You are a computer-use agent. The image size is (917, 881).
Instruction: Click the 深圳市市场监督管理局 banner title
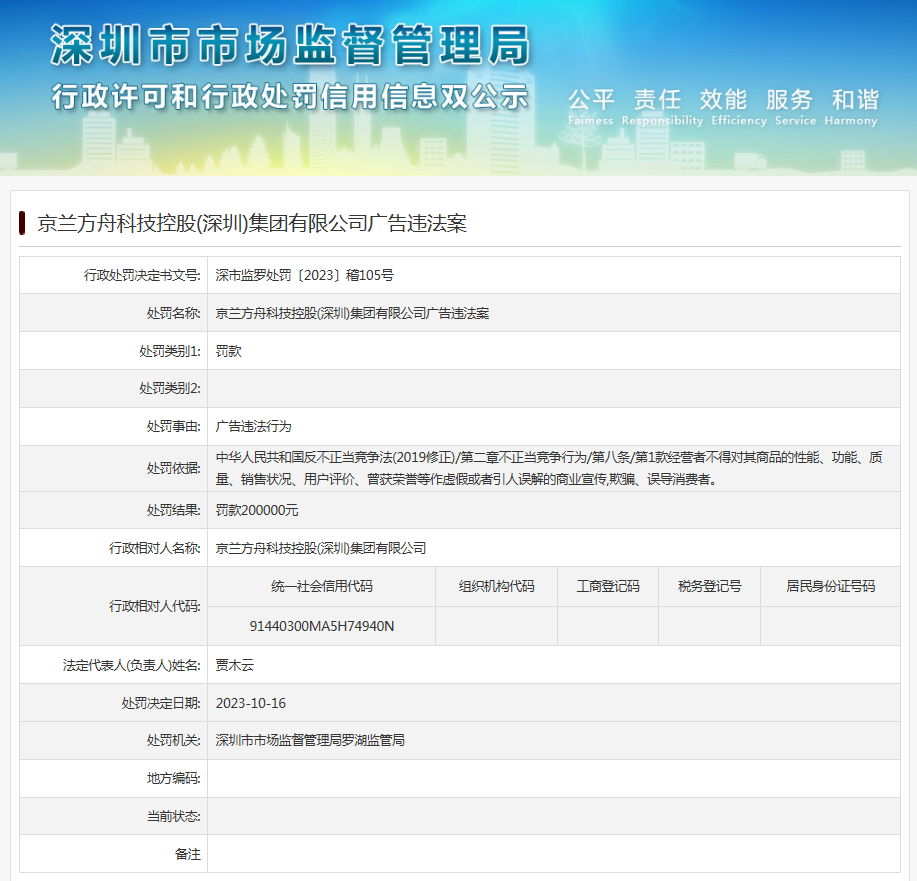click(290, 45)
